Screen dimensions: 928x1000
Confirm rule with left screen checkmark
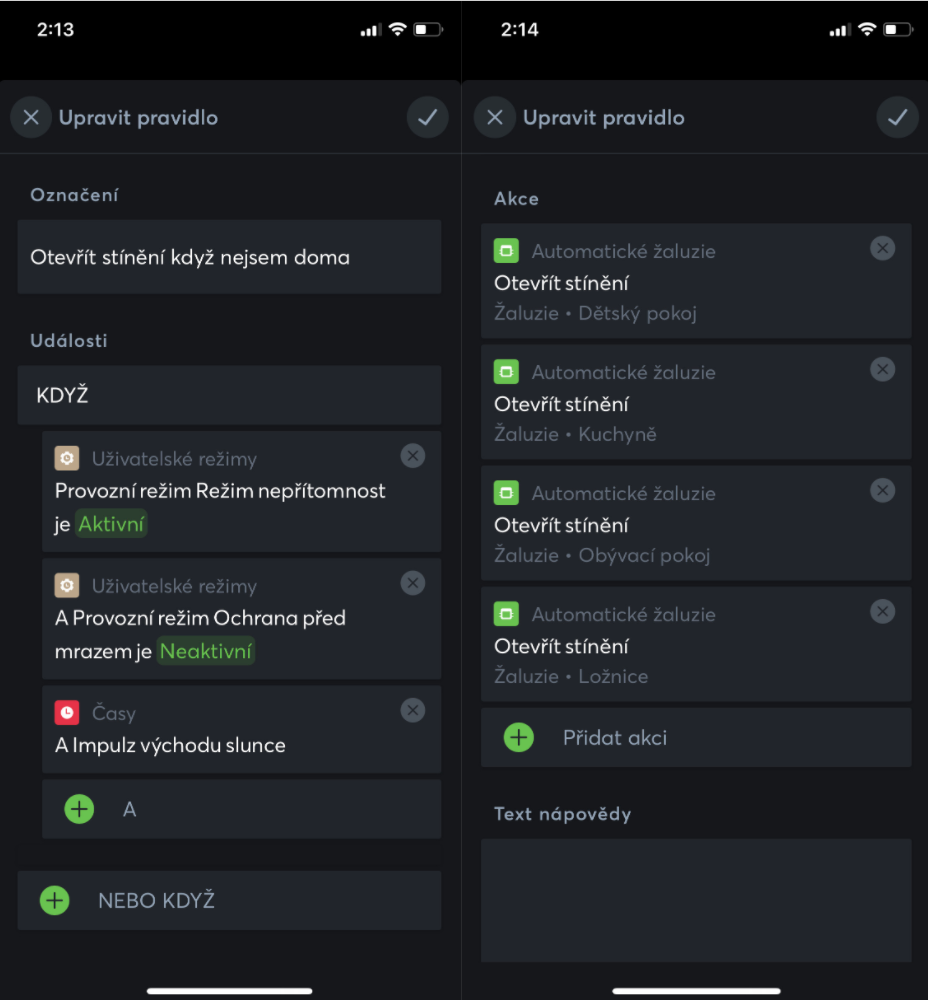[427, 118]
